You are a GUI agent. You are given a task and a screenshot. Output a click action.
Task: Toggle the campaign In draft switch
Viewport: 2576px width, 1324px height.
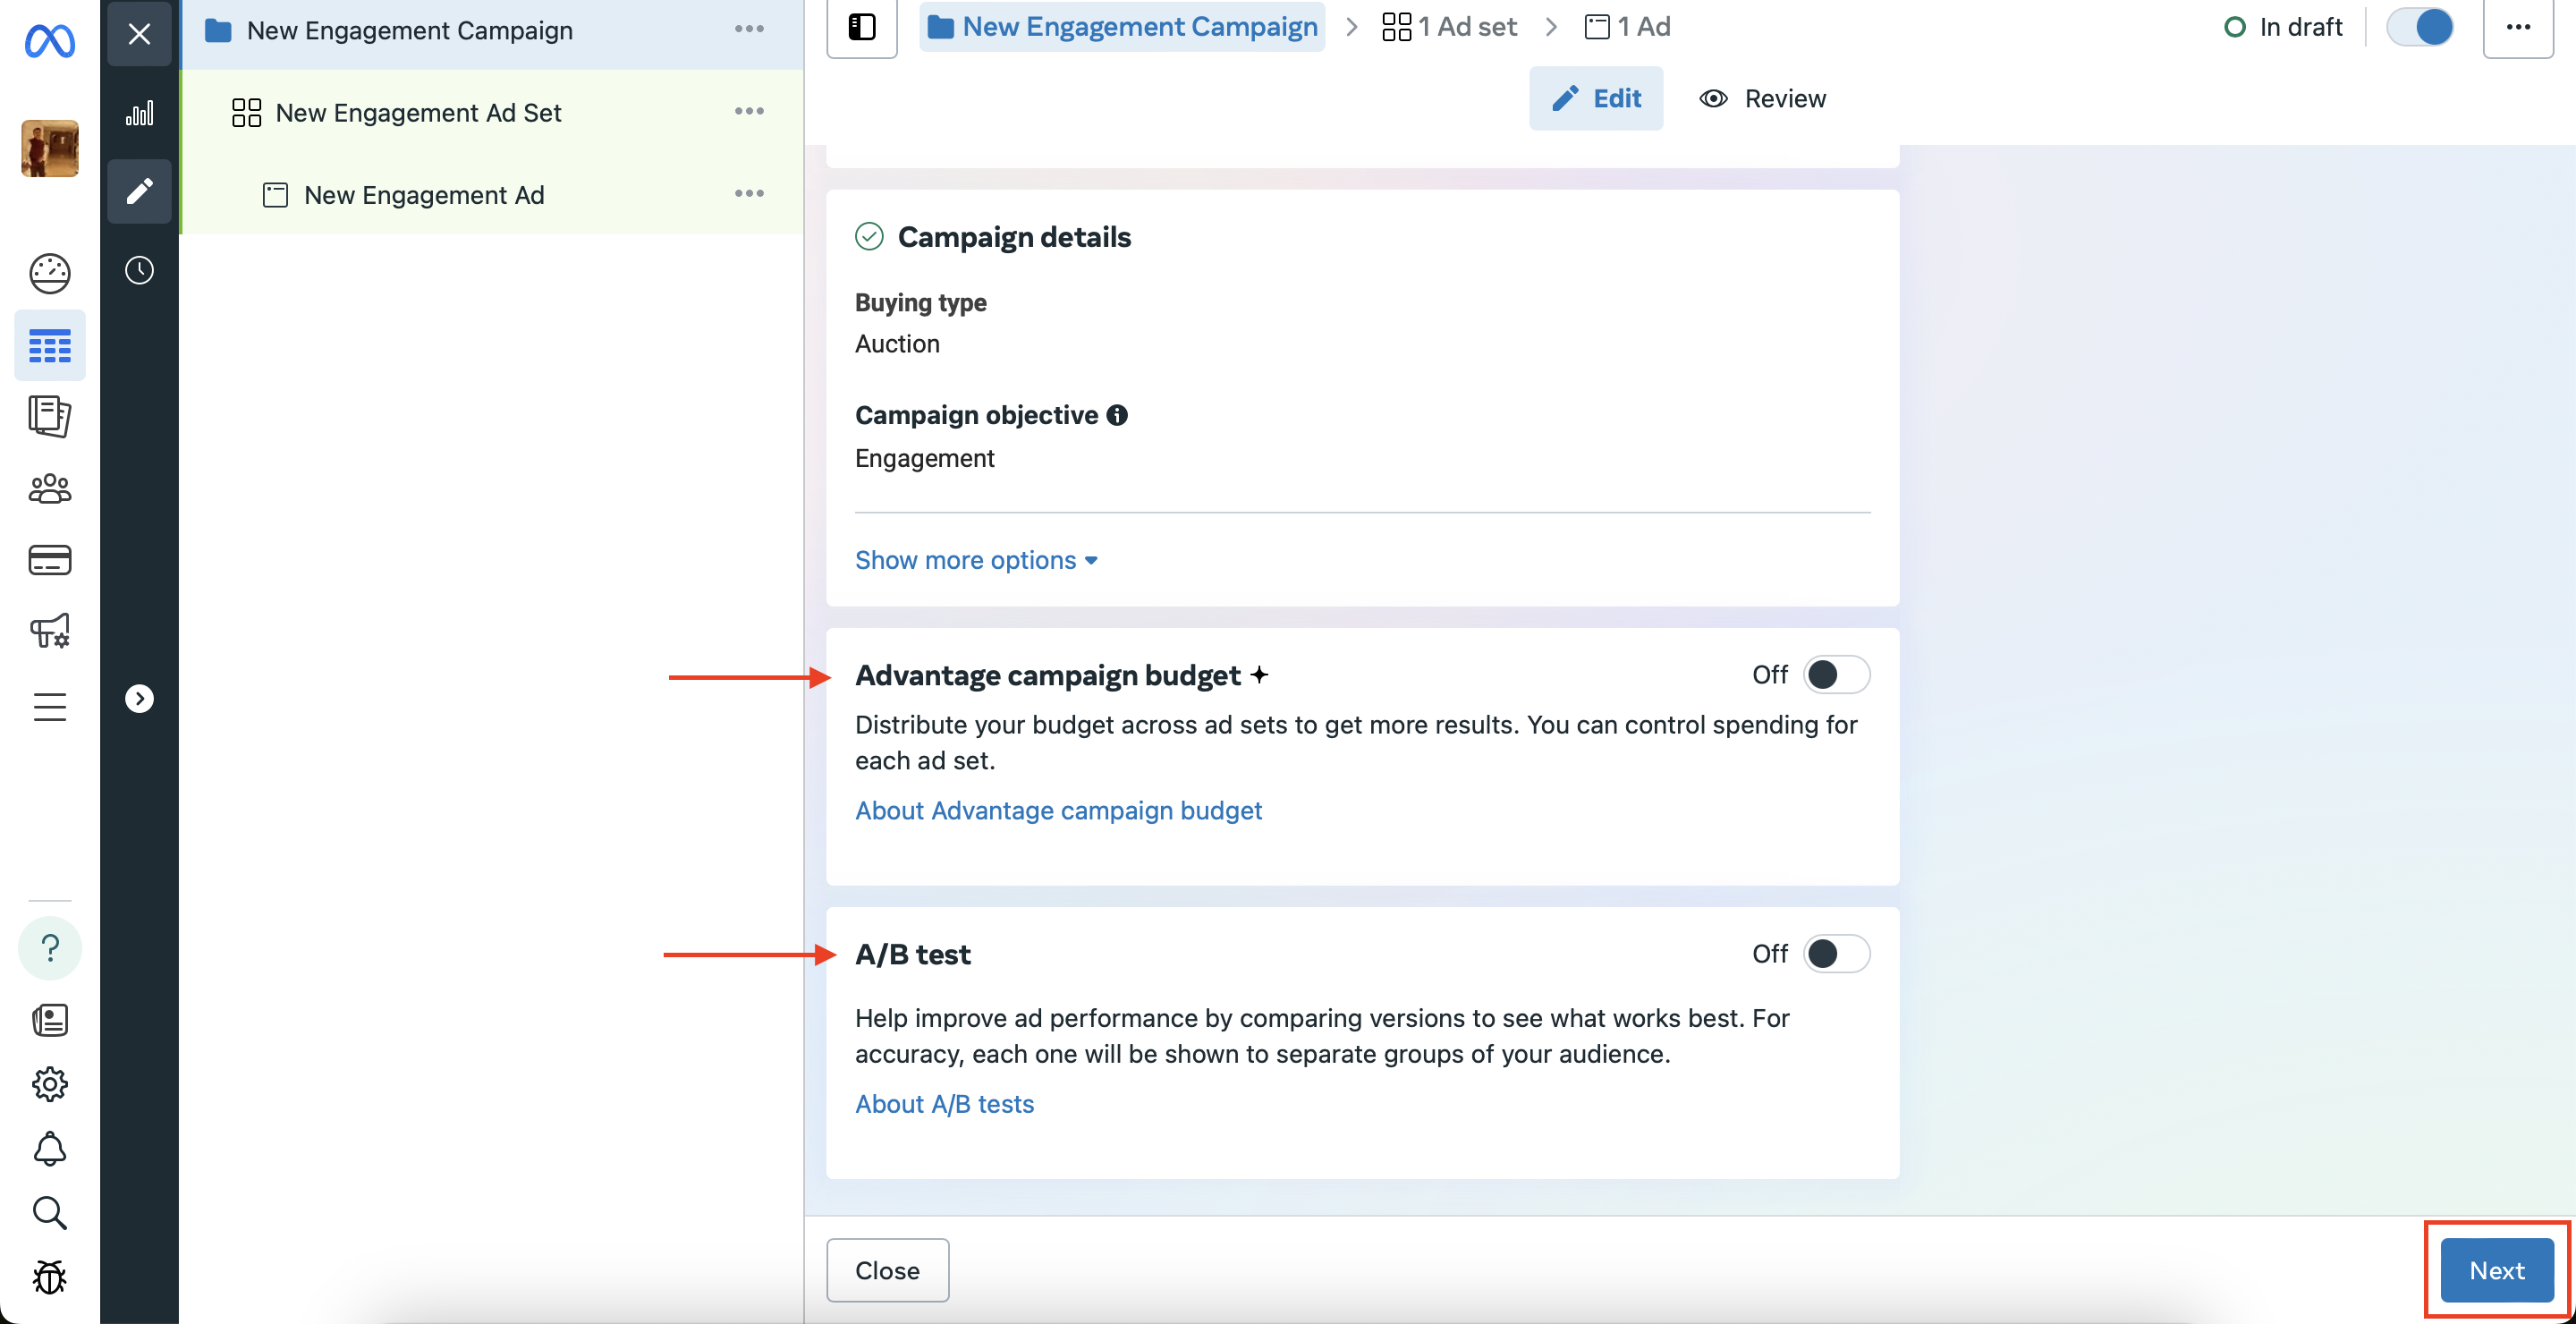pyautogui.click(x=2420, y=27)
